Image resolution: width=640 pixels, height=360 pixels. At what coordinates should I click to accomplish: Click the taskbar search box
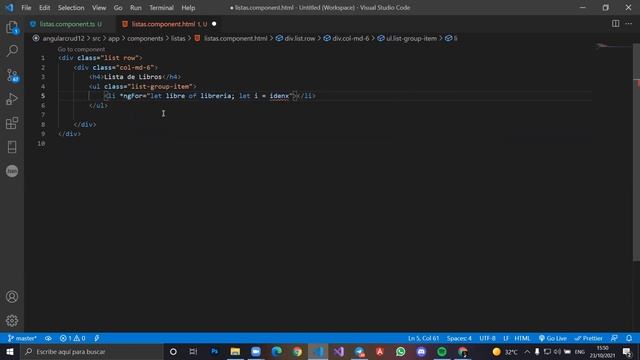click(x=92, y=351)
